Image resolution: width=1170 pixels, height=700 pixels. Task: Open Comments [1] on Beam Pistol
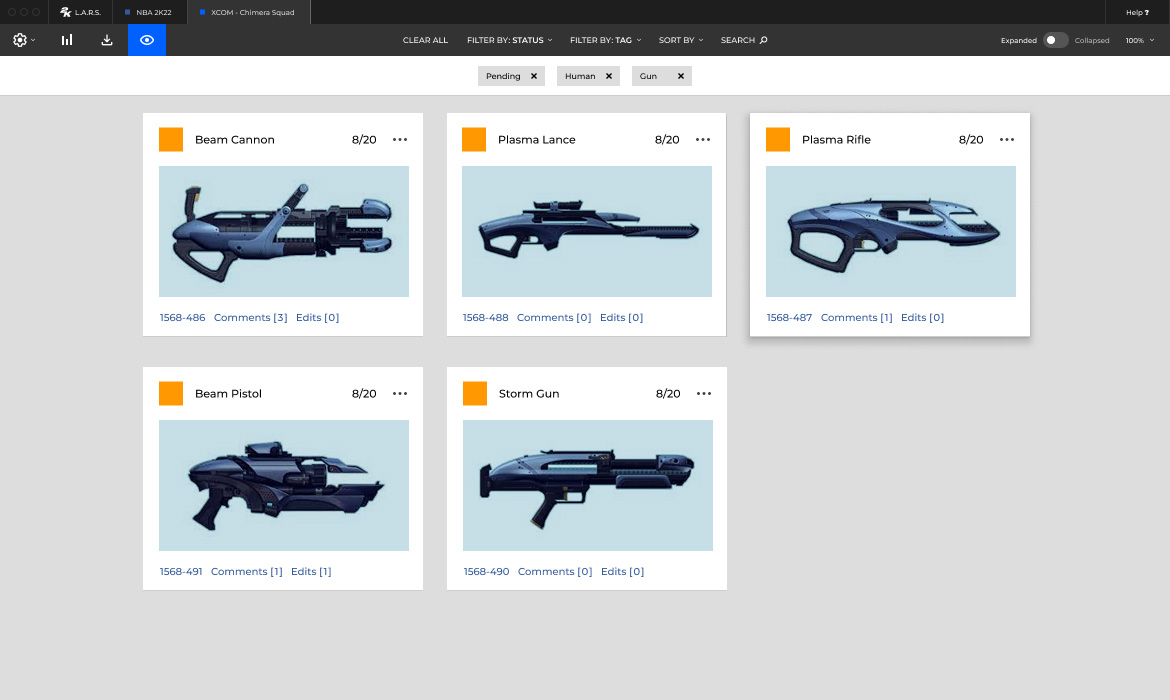pos(247,571)
